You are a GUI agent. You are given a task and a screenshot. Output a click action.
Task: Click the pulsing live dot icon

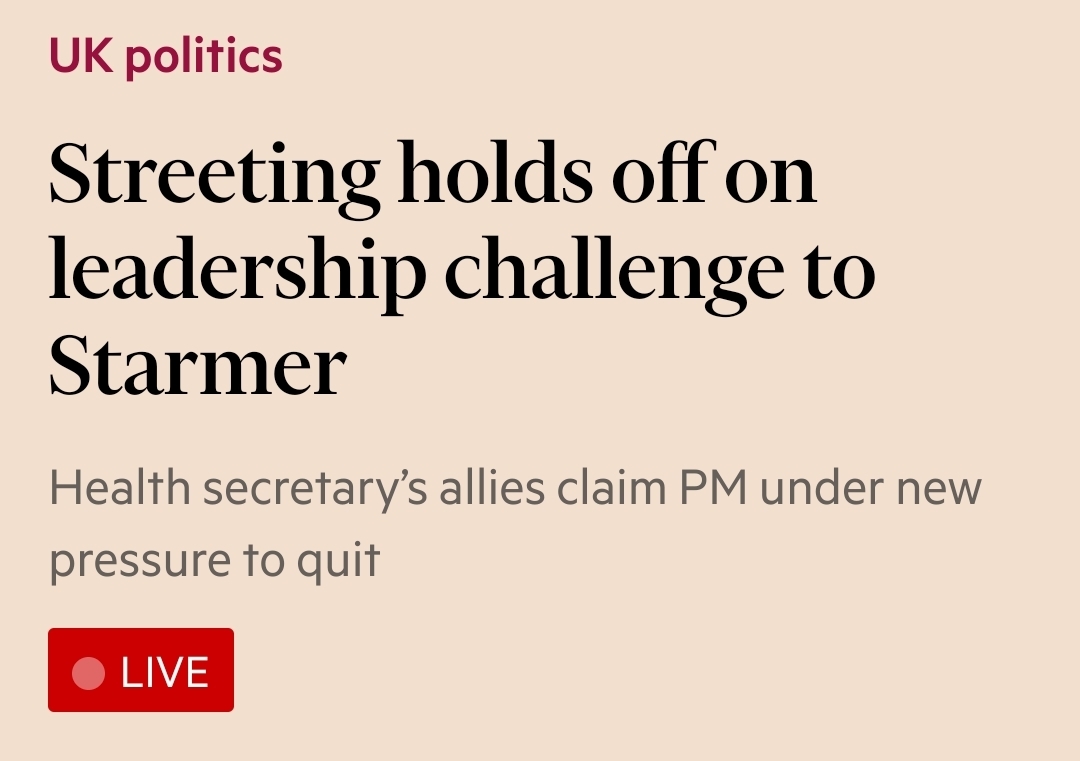click(89, 673)
